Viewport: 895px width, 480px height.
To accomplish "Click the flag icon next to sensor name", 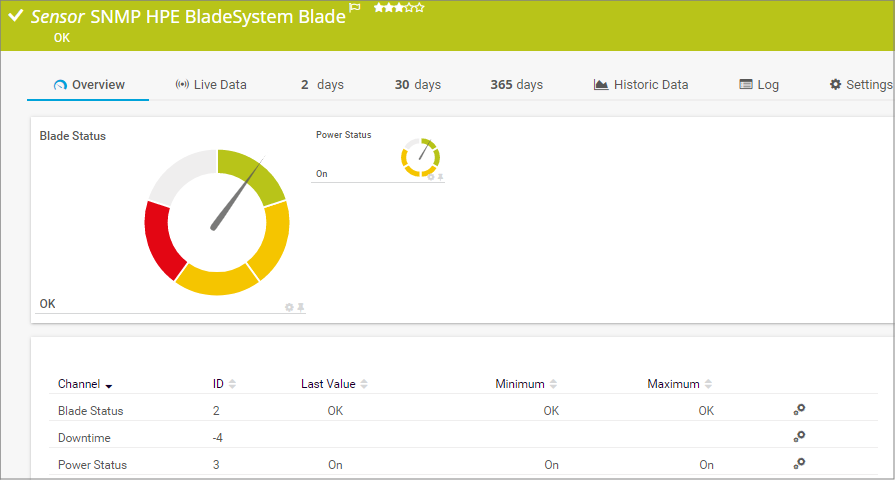I will (354, 8).
